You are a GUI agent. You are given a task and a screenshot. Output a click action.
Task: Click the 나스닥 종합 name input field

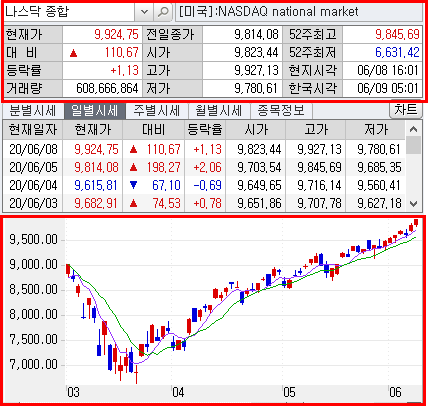pos(69,12)
